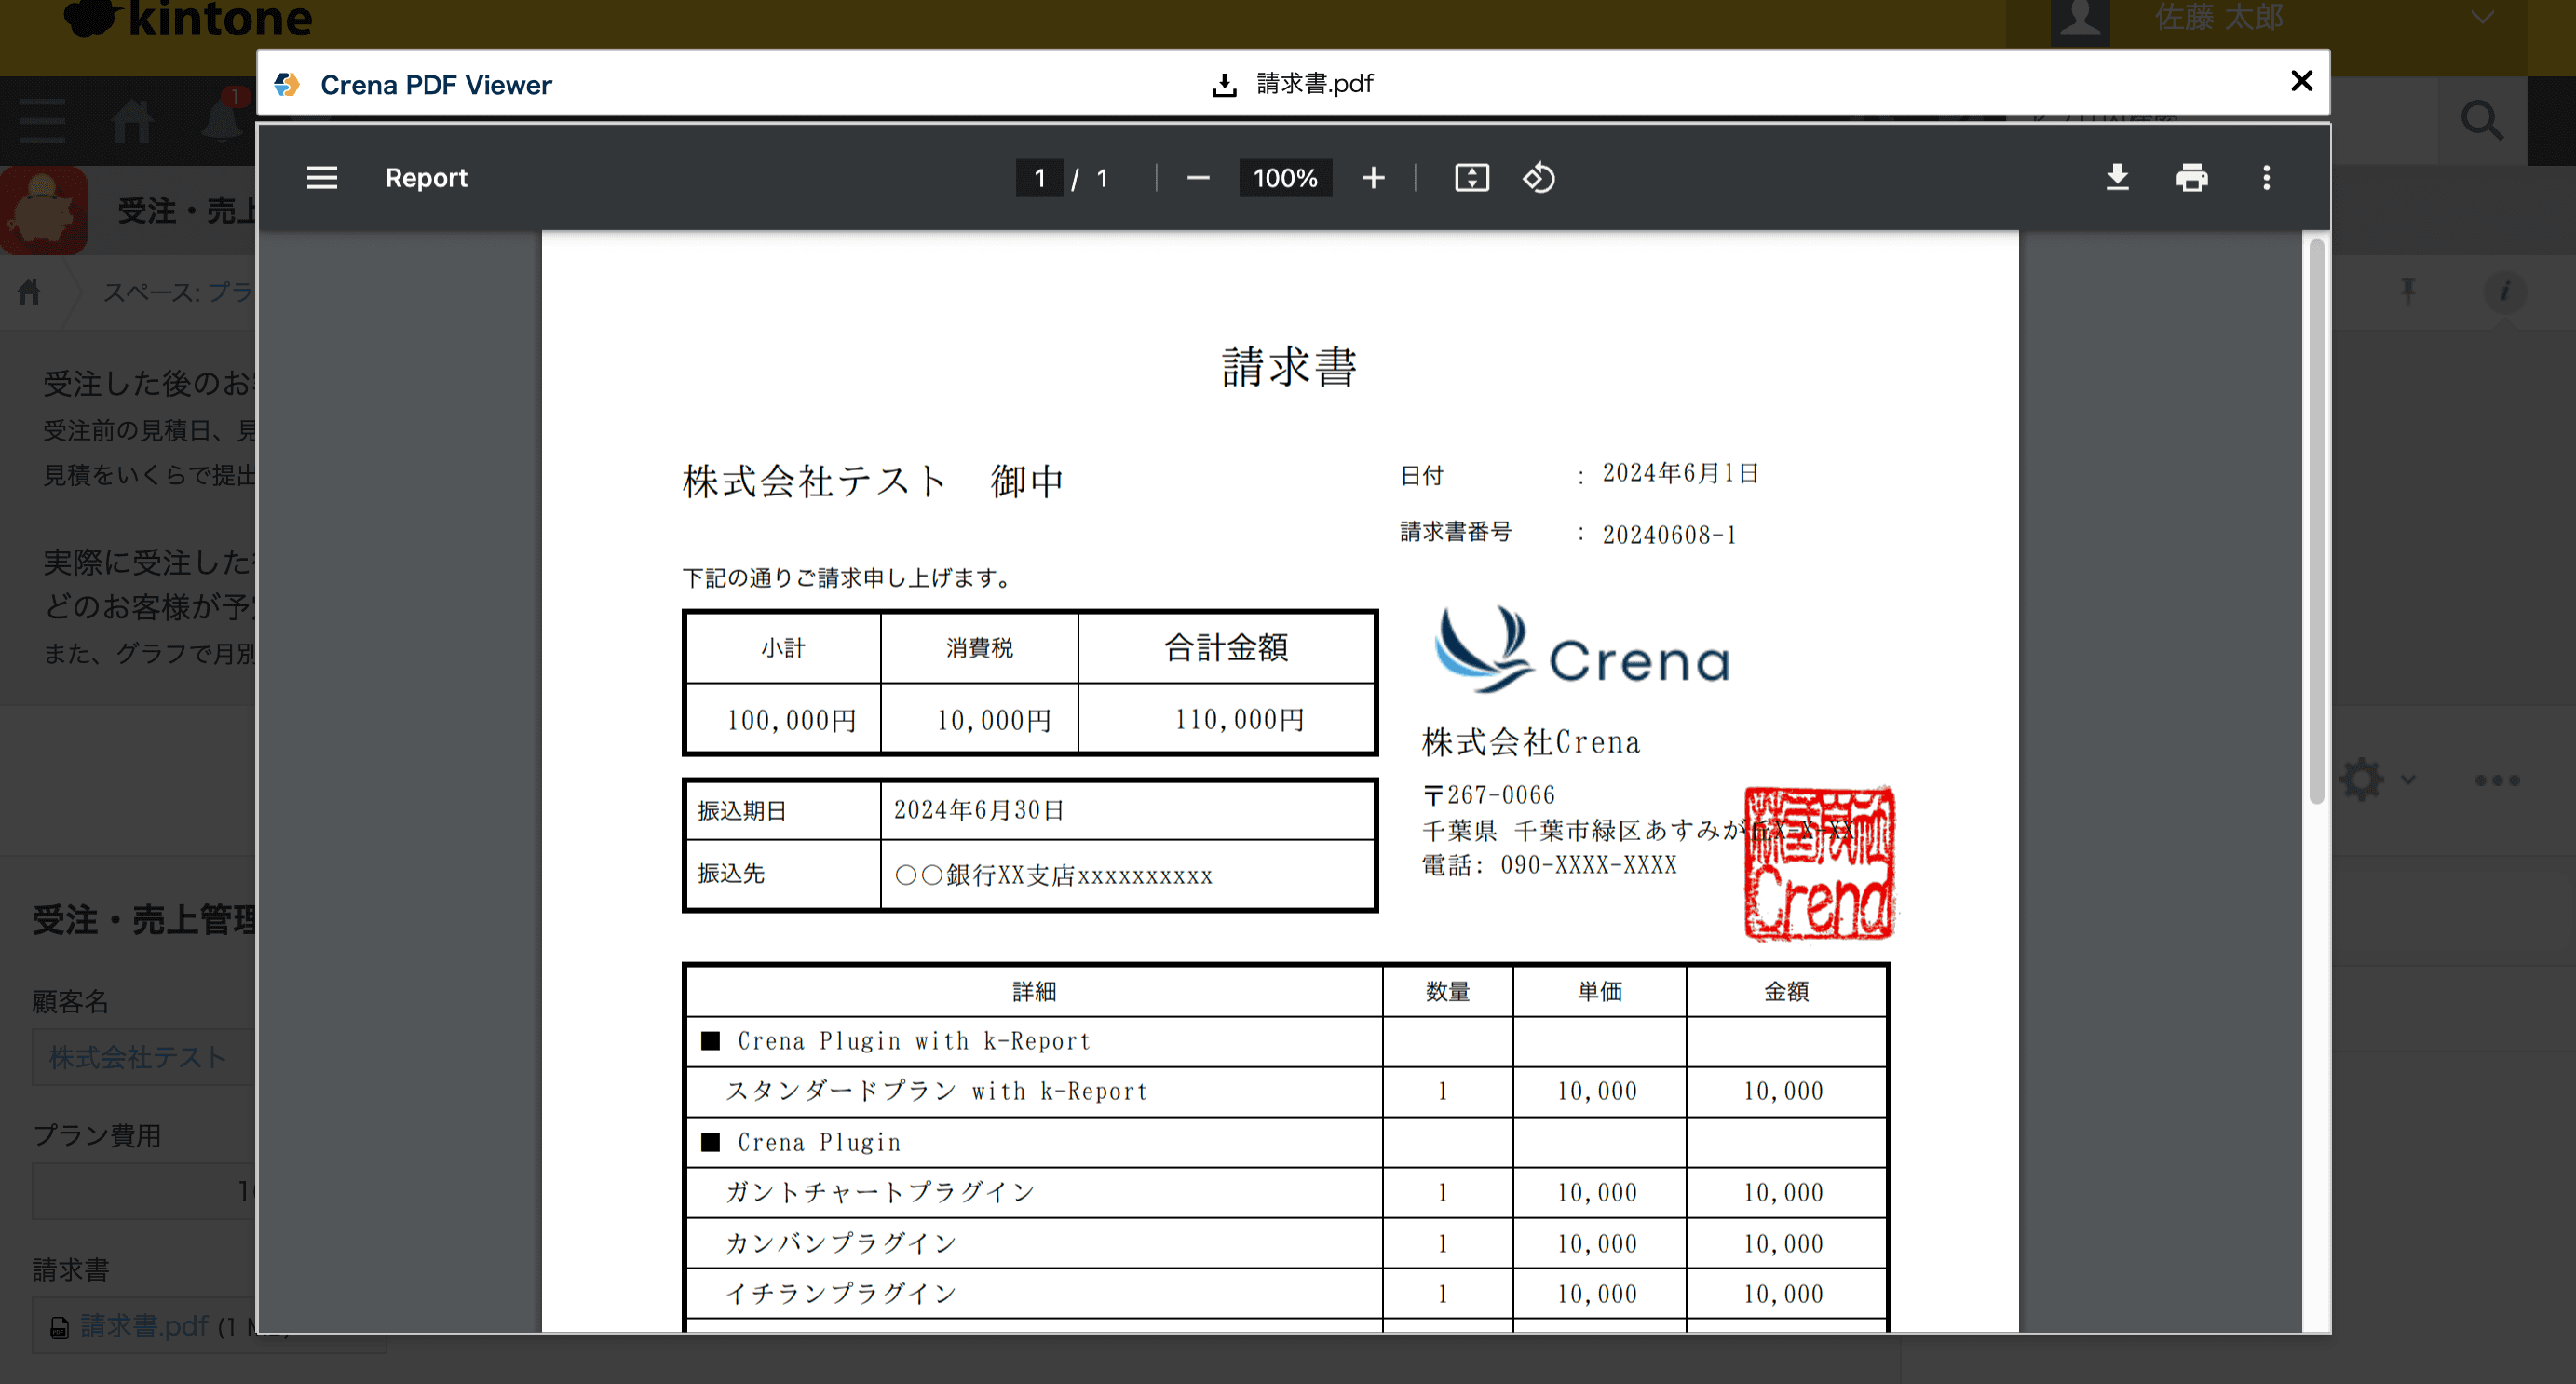Expand the chevron next to gear icon
Image resolution: width=2576 pixels, height=1384 pixels.
[2408, 781]
